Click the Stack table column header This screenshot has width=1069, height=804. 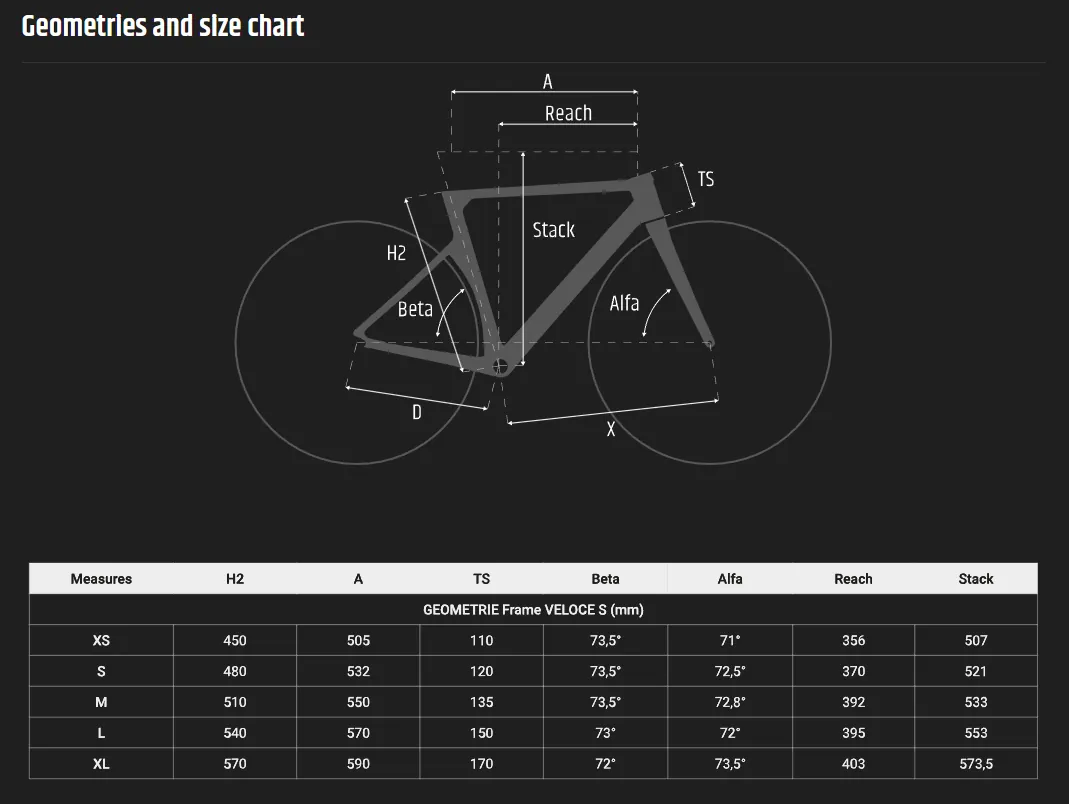click(976, 579)
